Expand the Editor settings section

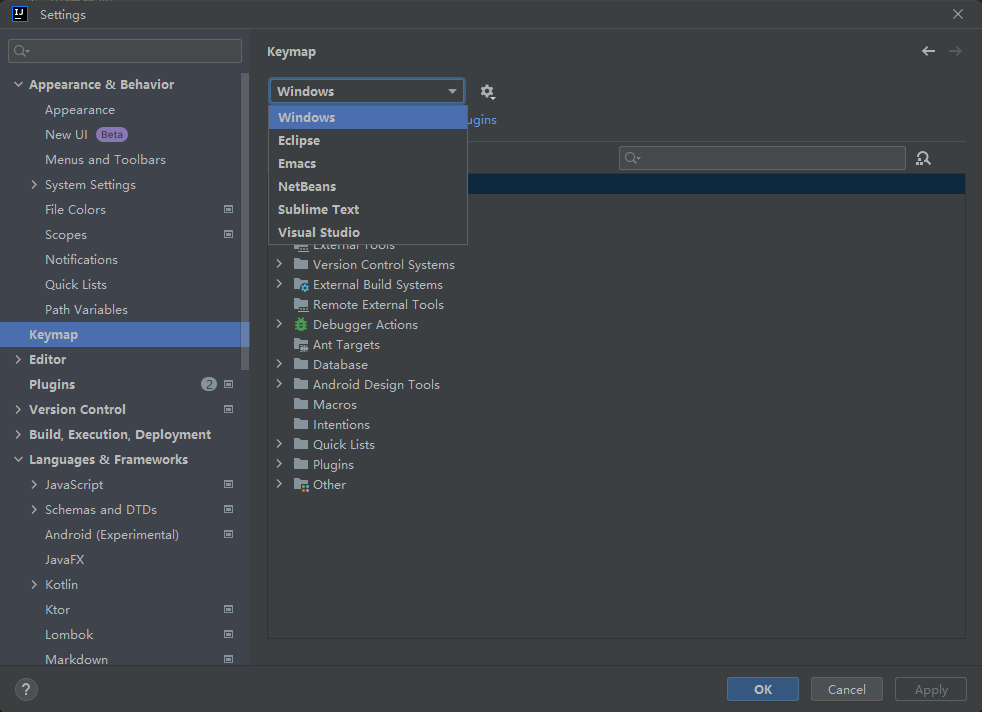[x=18, y=360]
